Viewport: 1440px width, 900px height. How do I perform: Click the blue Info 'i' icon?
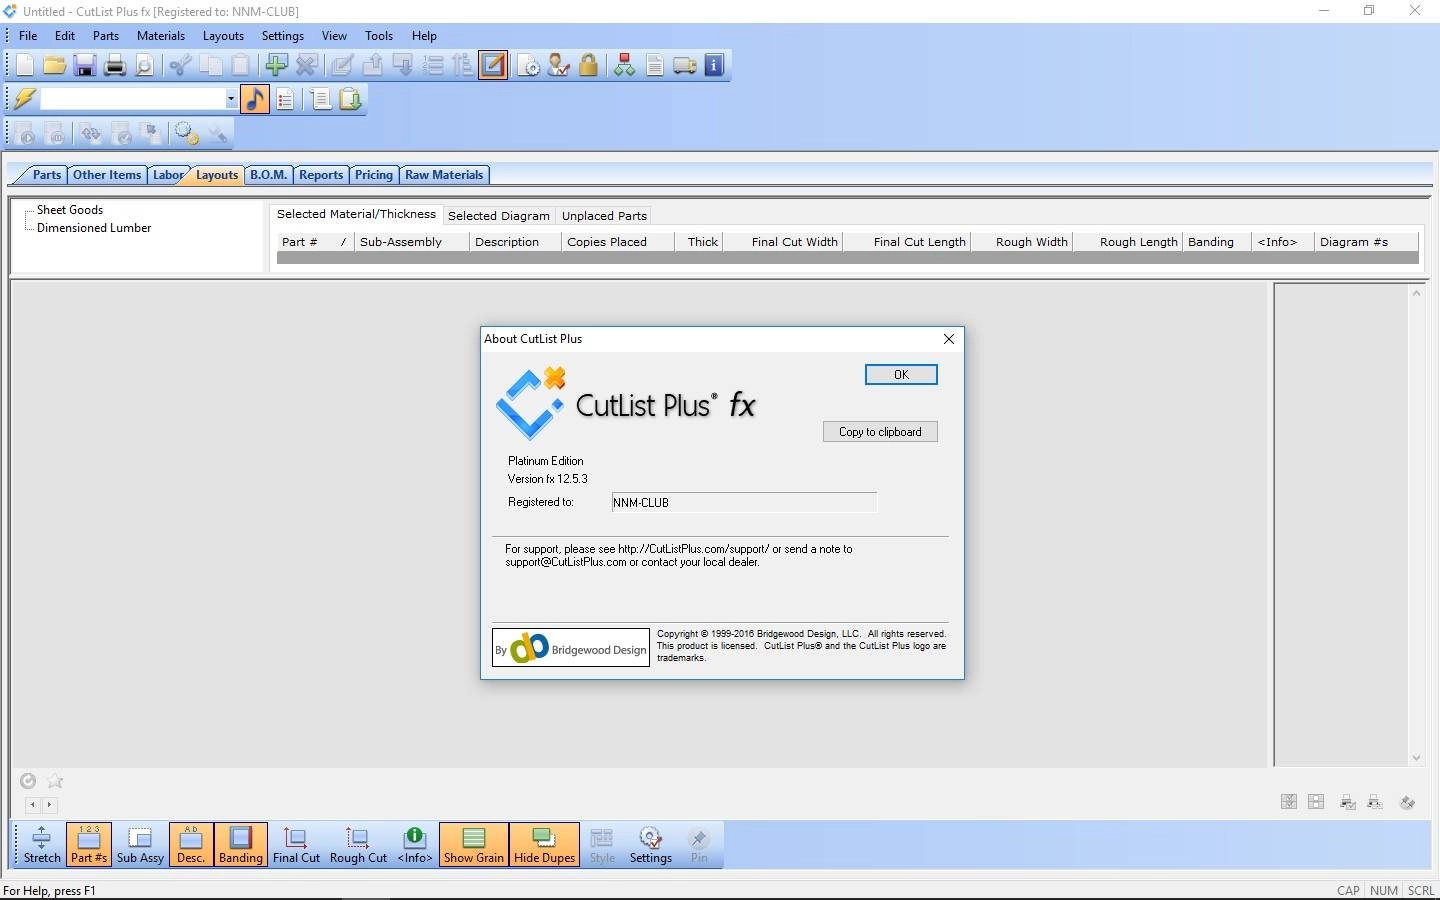[714, 66]
